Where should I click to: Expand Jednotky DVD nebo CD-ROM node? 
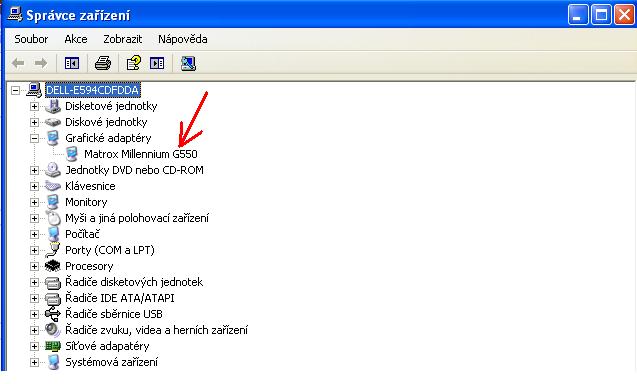[34, 170]
